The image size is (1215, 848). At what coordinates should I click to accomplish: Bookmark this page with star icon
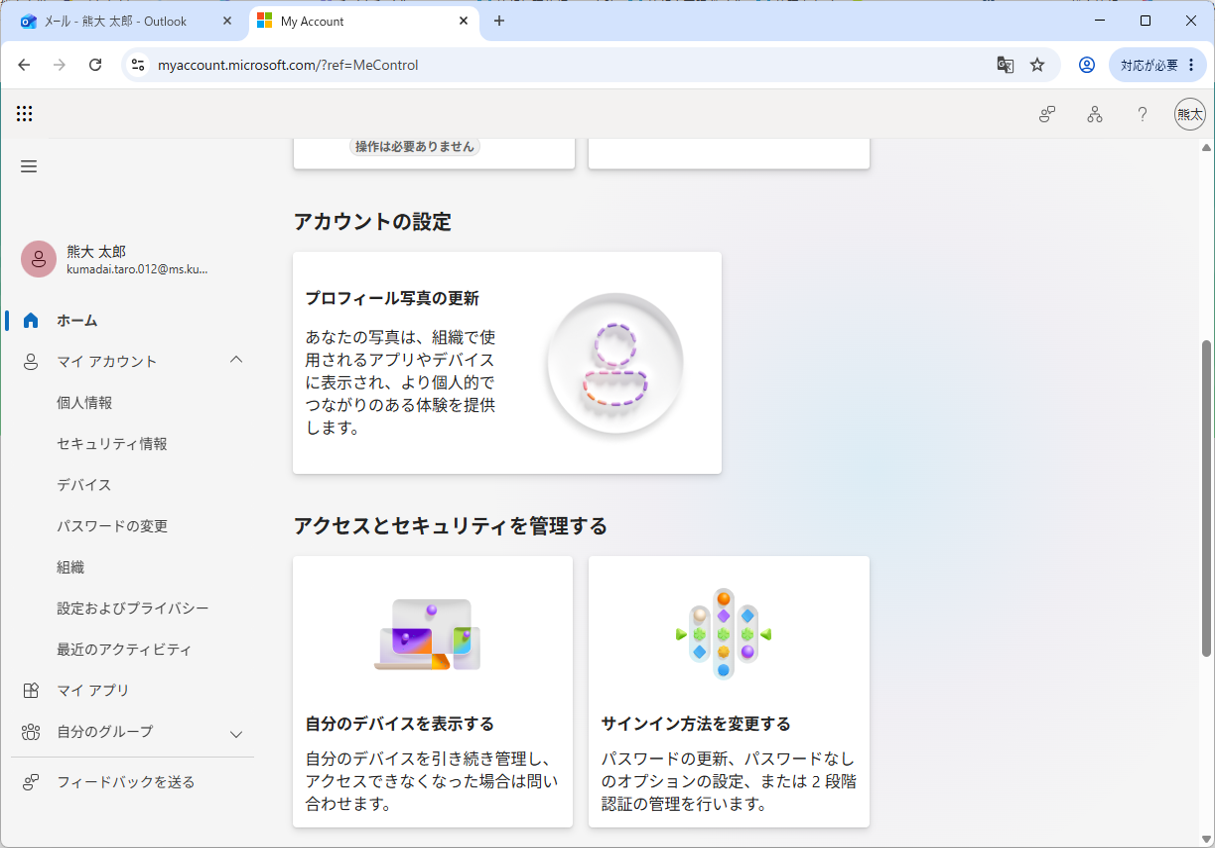(1037, 65)
